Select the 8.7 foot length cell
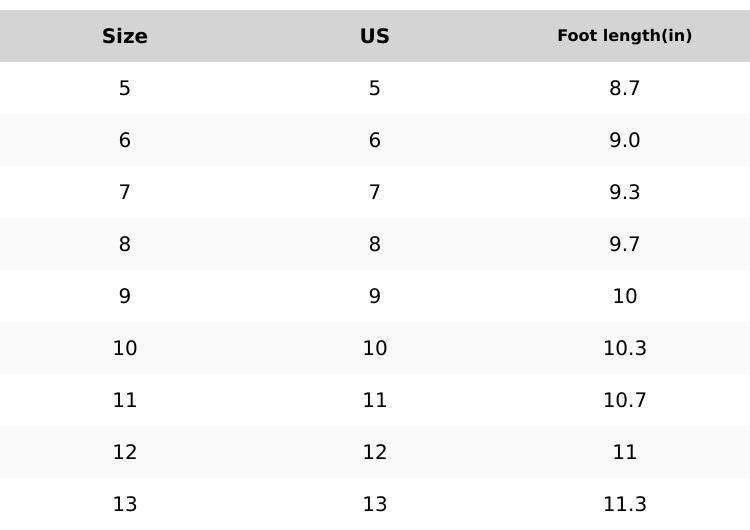The height and width of the screenshot is (530, 750). click(624, 89)
